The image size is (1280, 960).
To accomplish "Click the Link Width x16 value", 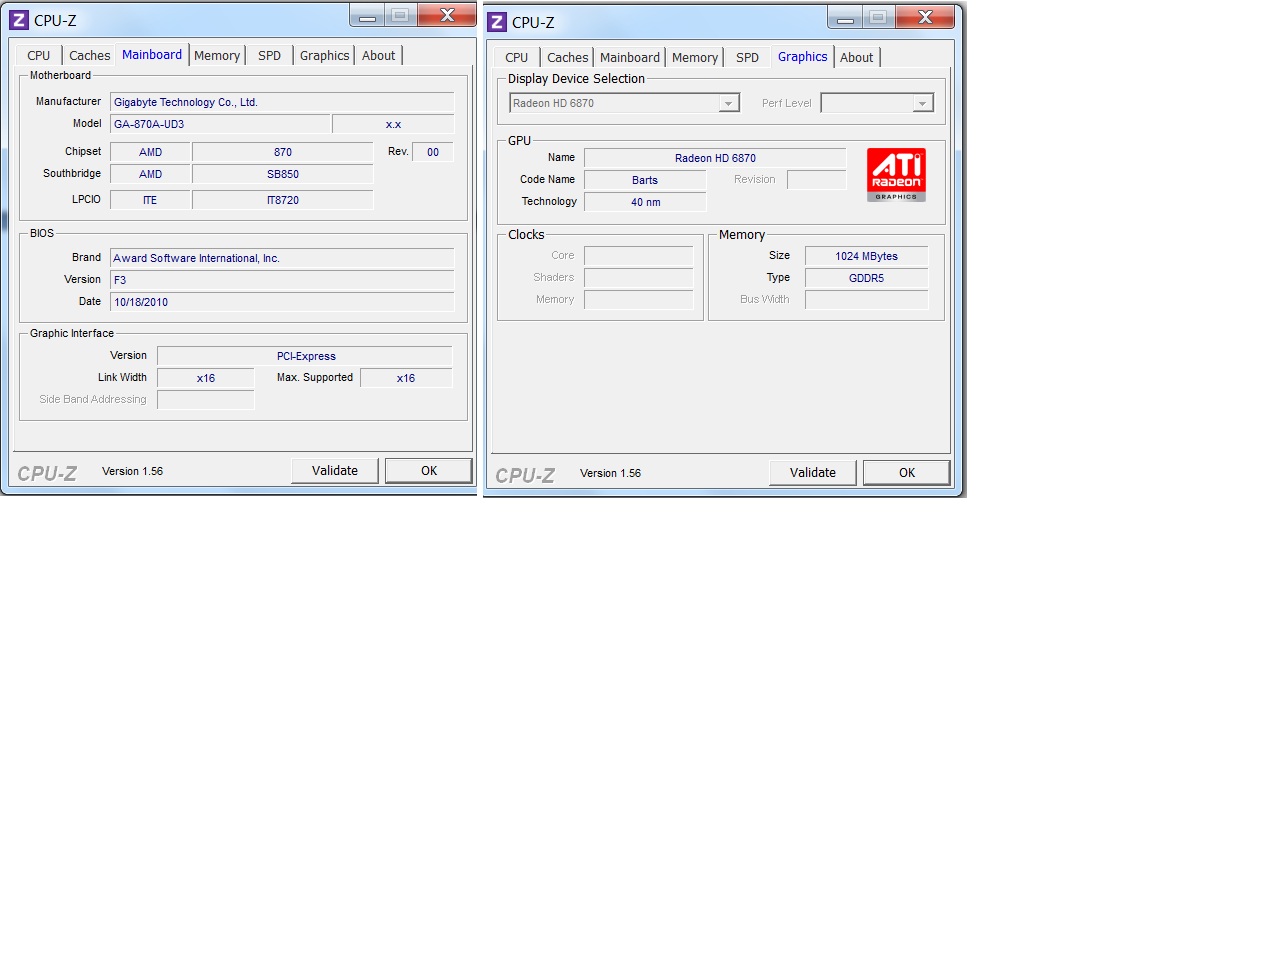I will click(206, 378).
